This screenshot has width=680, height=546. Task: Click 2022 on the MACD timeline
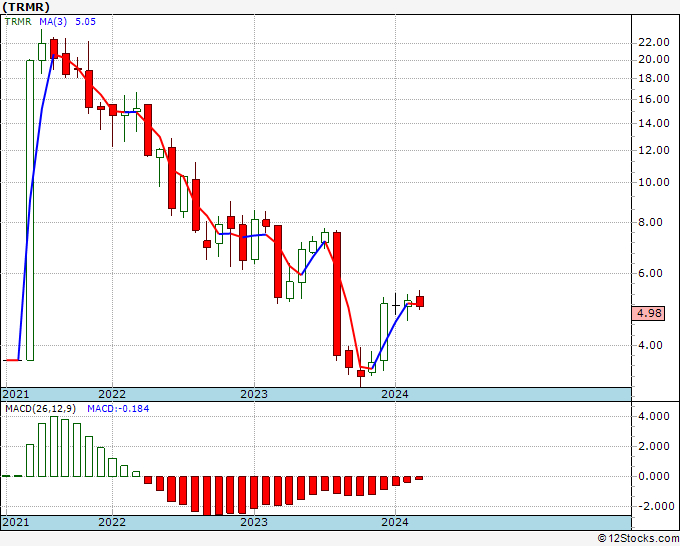[x=112, y=522]
